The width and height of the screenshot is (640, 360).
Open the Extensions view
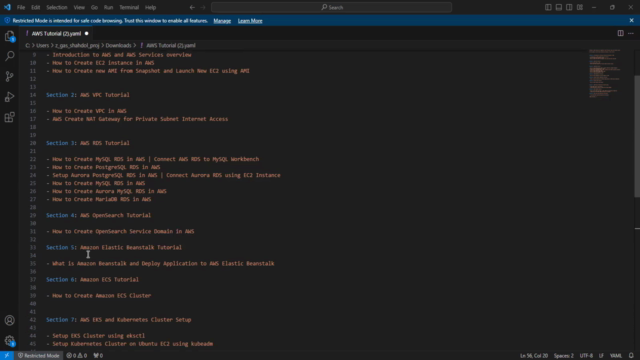pos(9,117)
